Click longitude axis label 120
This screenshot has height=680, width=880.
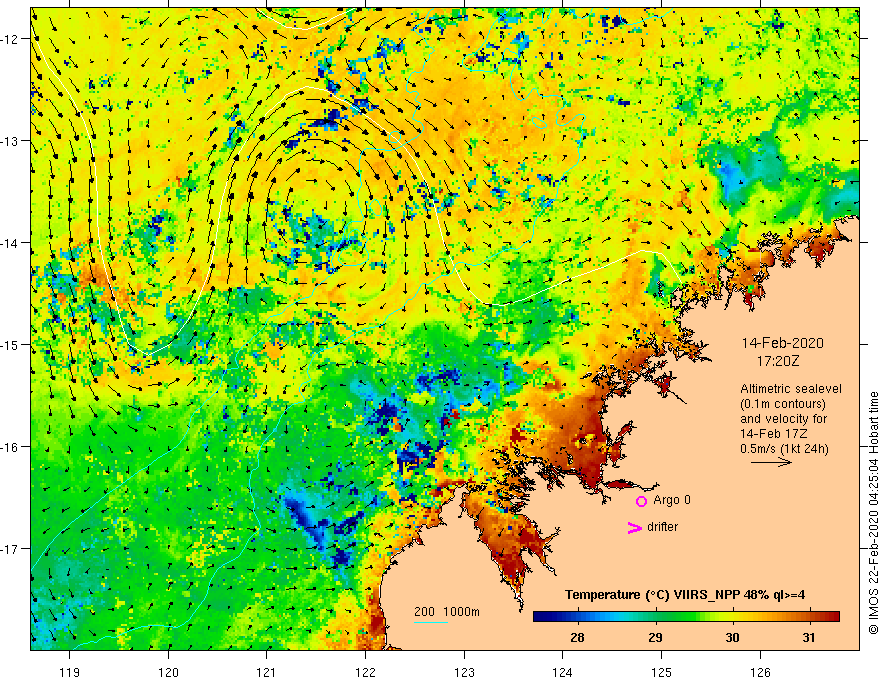[x=168, y=672]
